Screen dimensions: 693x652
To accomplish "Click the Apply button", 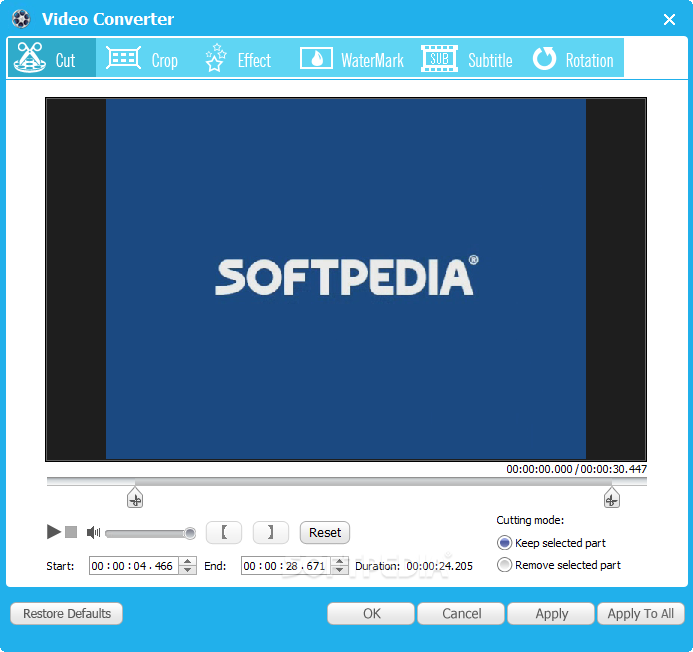I will 551,614.
